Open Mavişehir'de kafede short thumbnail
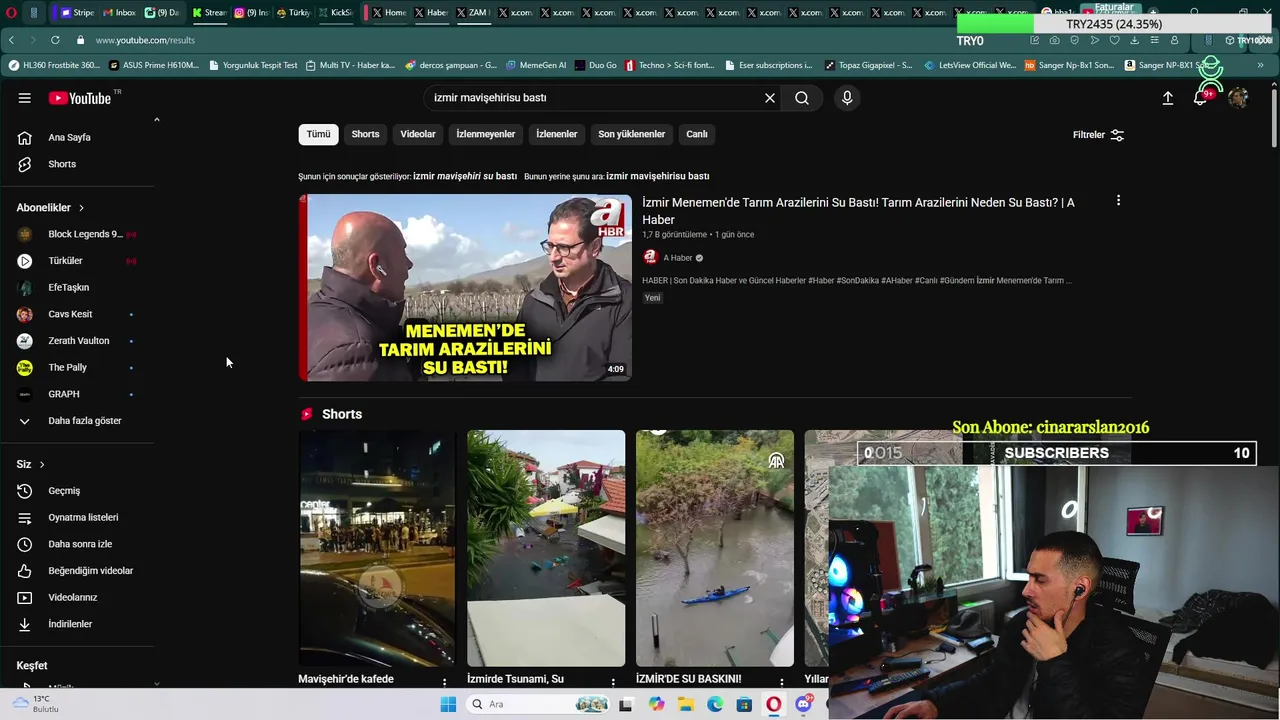1280x720 pixels. click(x=376, y=548)
